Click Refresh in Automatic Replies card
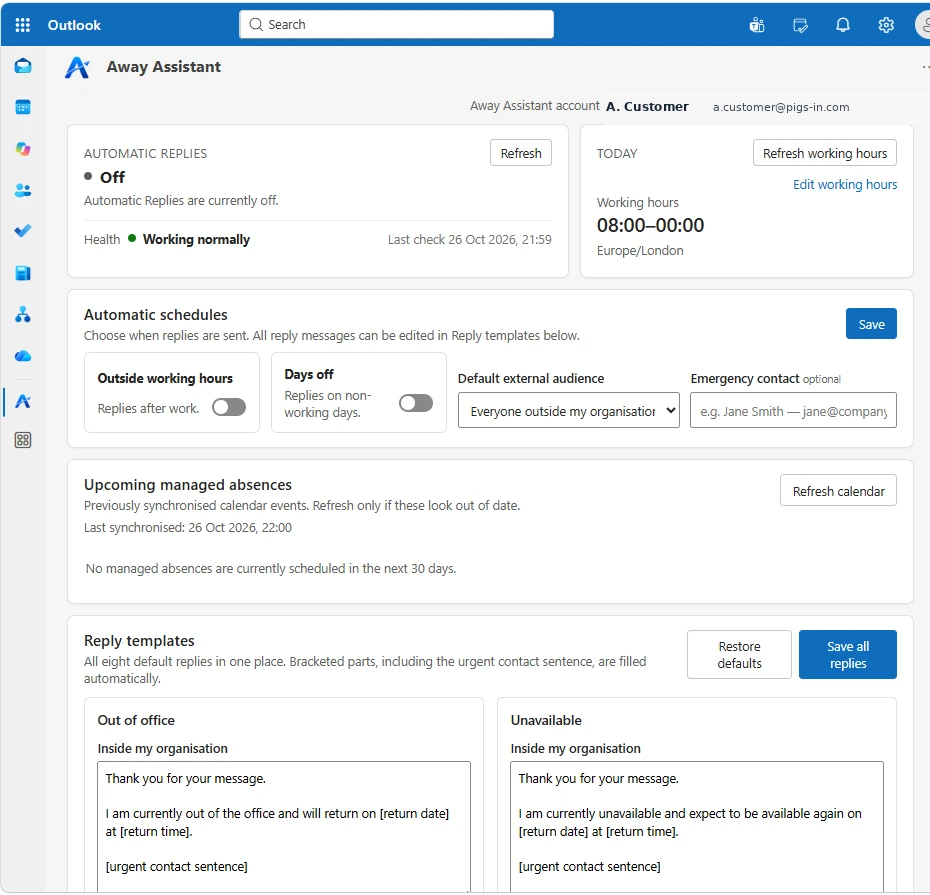Screen dimensions: 930x895 tap(521, 153)
